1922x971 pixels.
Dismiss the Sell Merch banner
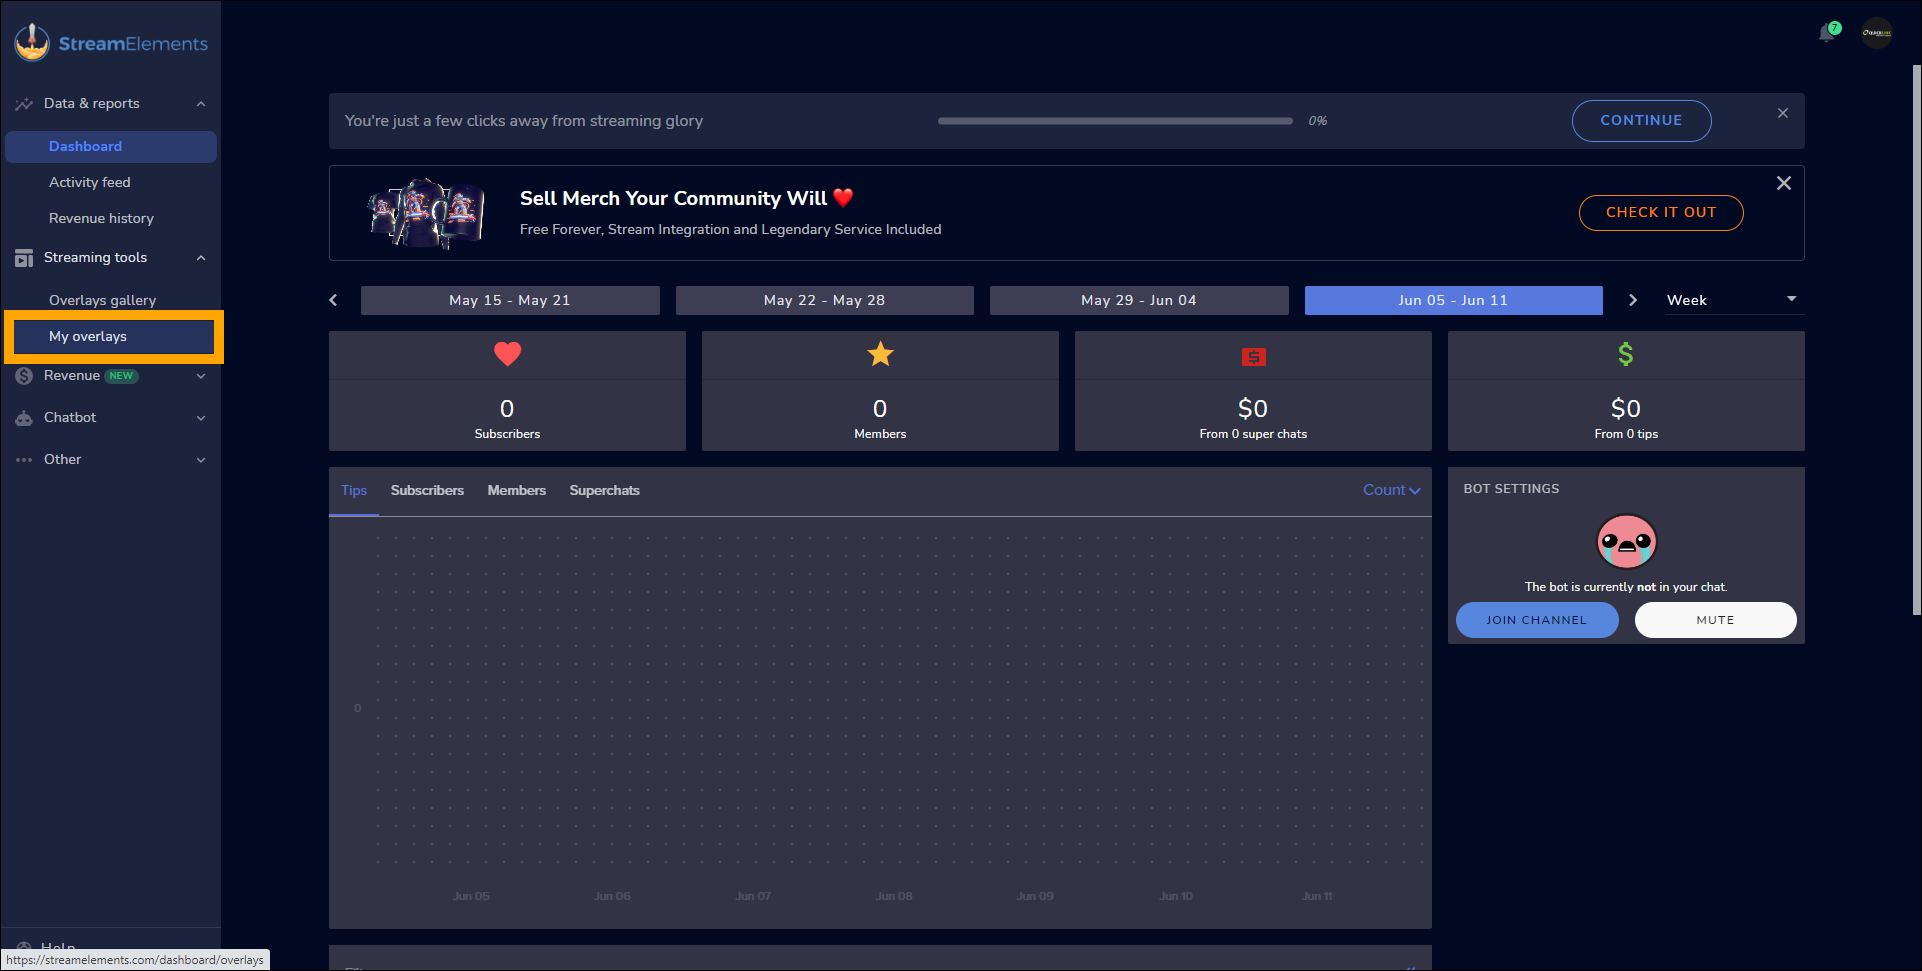(1783, 183)
